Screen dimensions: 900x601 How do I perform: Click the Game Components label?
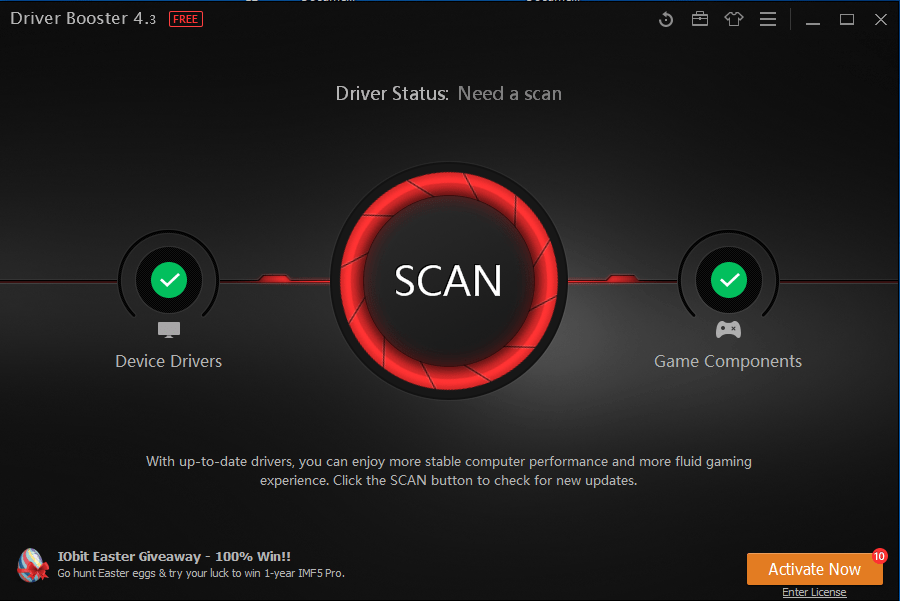pyautogui.click(x=728, y=361)
